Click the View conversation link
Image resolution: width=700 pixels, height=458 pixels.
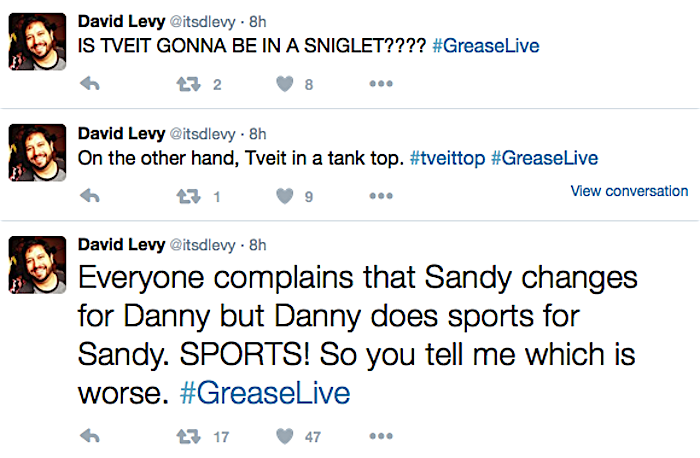point(628,191)
